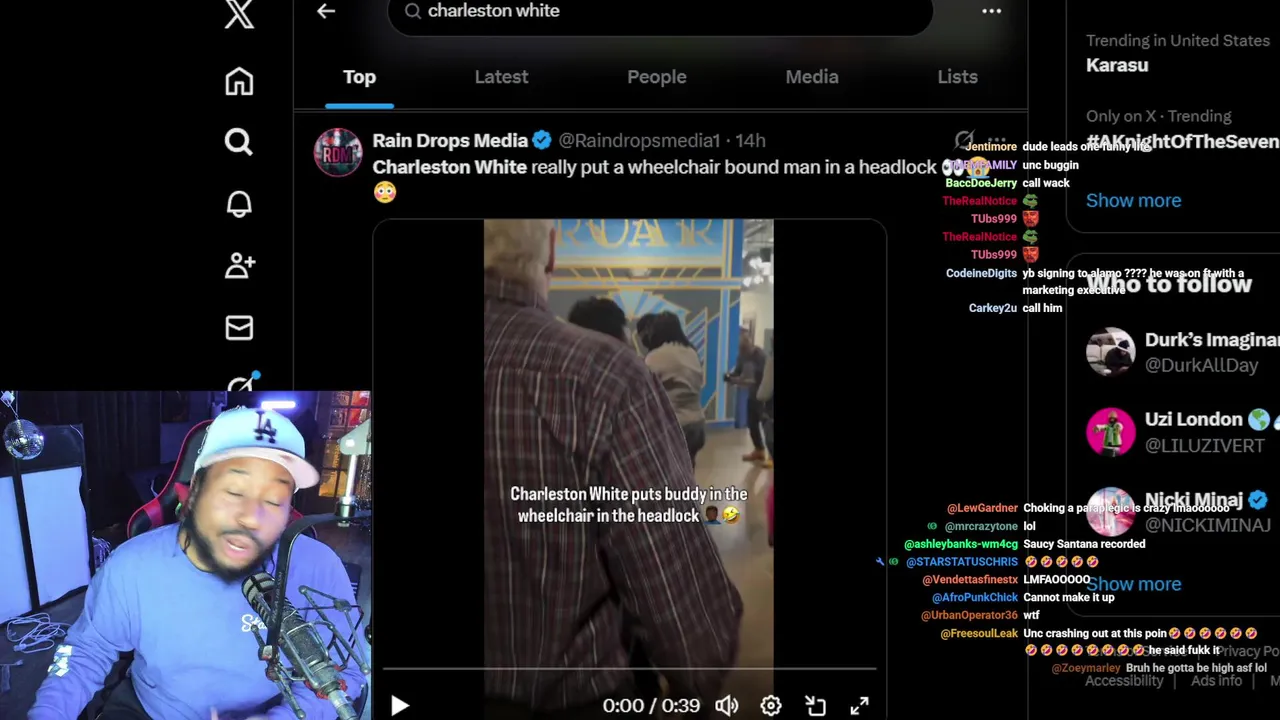Click the verified badge on Rain Drops Media
Image resolution: width=1280 pixels, height=720 pixels.
[x=542, y=141]
